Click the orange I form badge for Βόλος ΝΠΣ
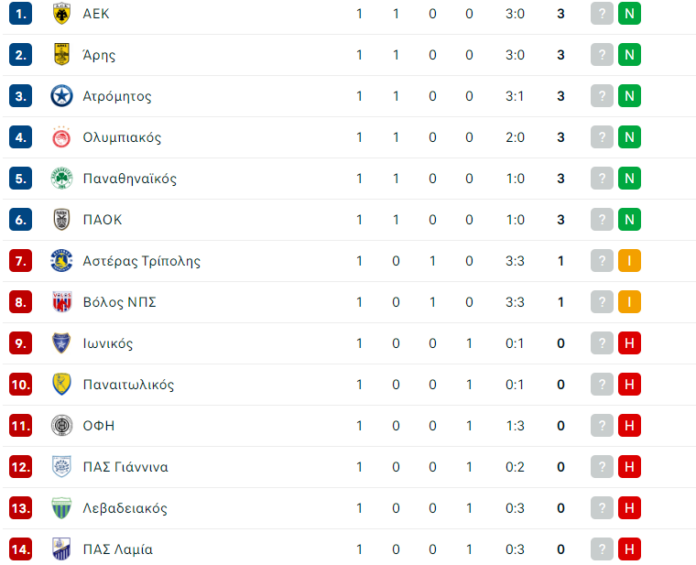This screenshot has height=565, width=696. [629, 302]
